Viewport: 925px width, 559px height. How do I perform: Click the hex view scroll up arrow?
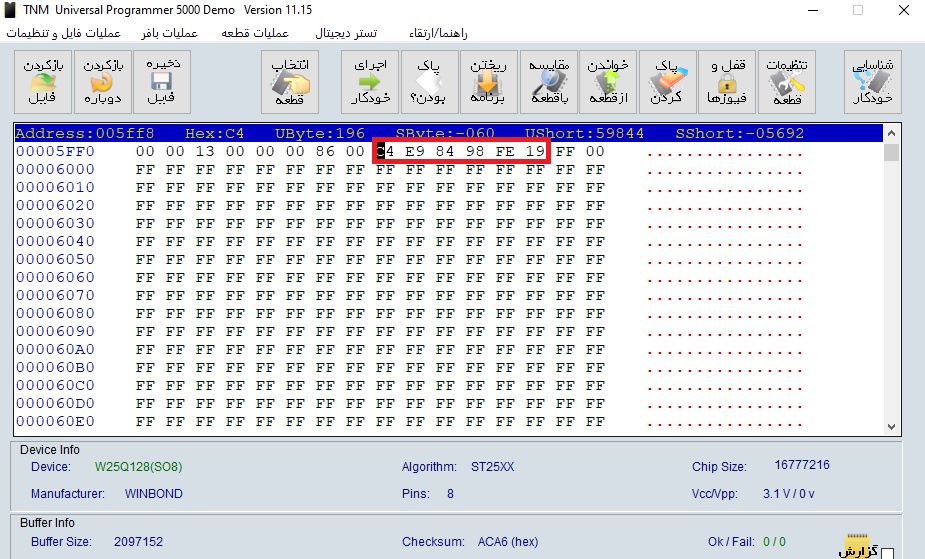click(x=891, y=133)
